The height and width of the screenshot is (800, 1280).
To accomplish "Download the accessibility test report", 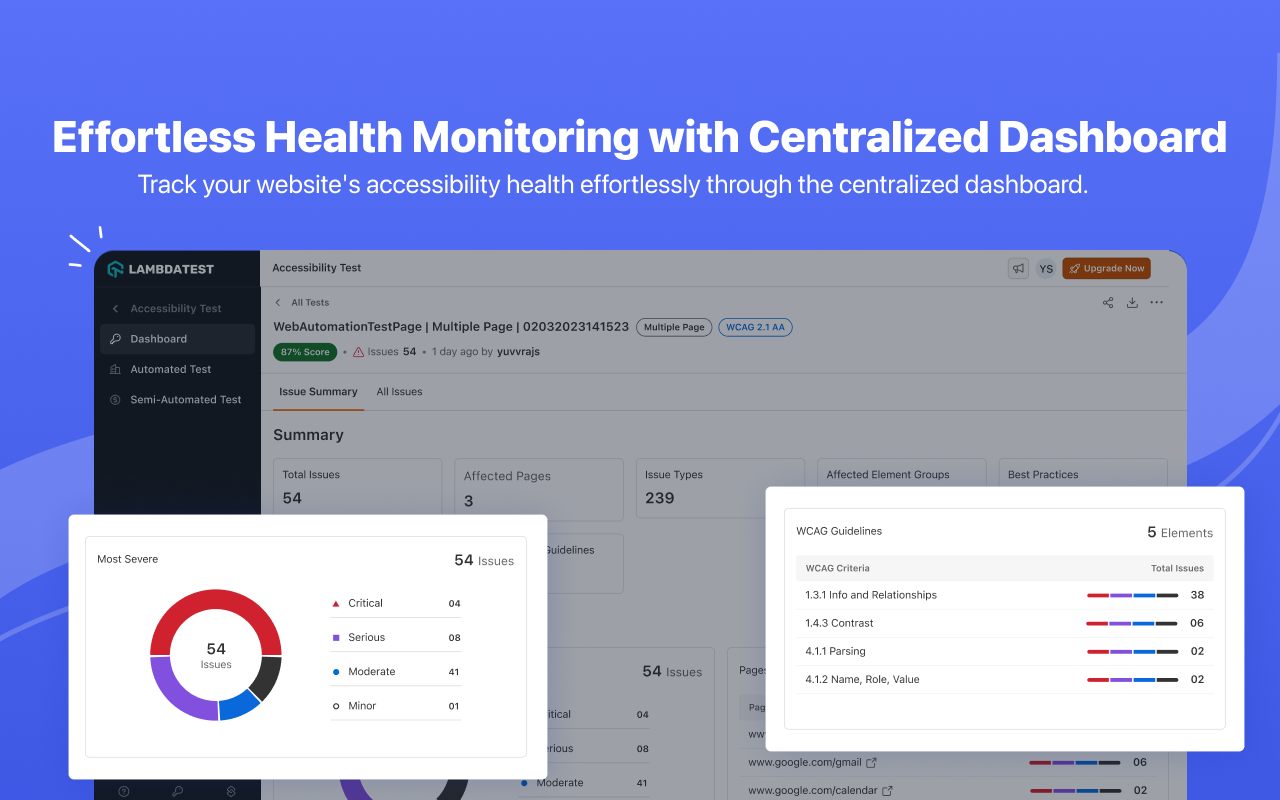I will tap(1132, 302).
